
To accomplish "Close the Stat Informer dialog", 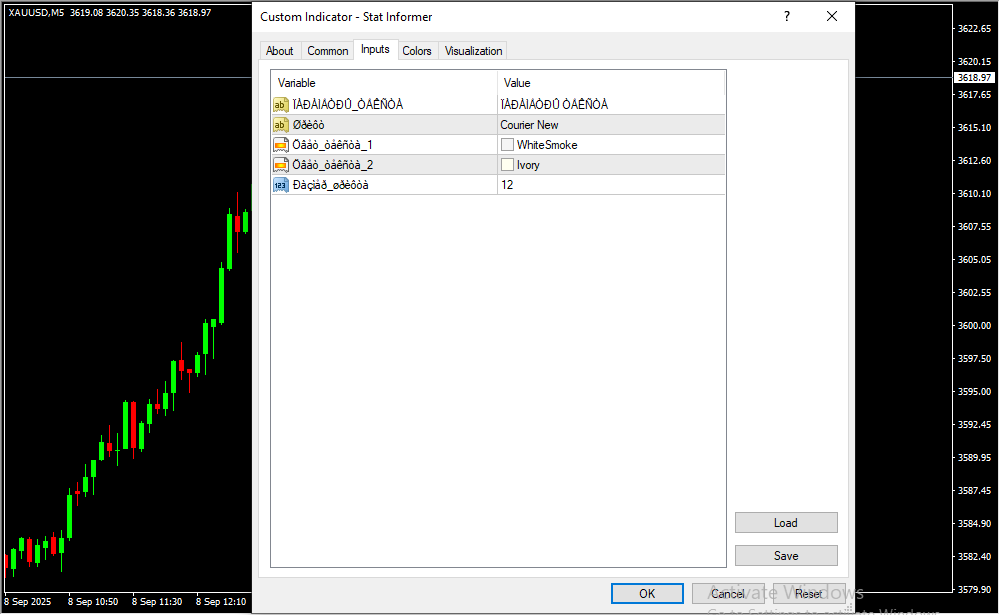I will 832,17.
